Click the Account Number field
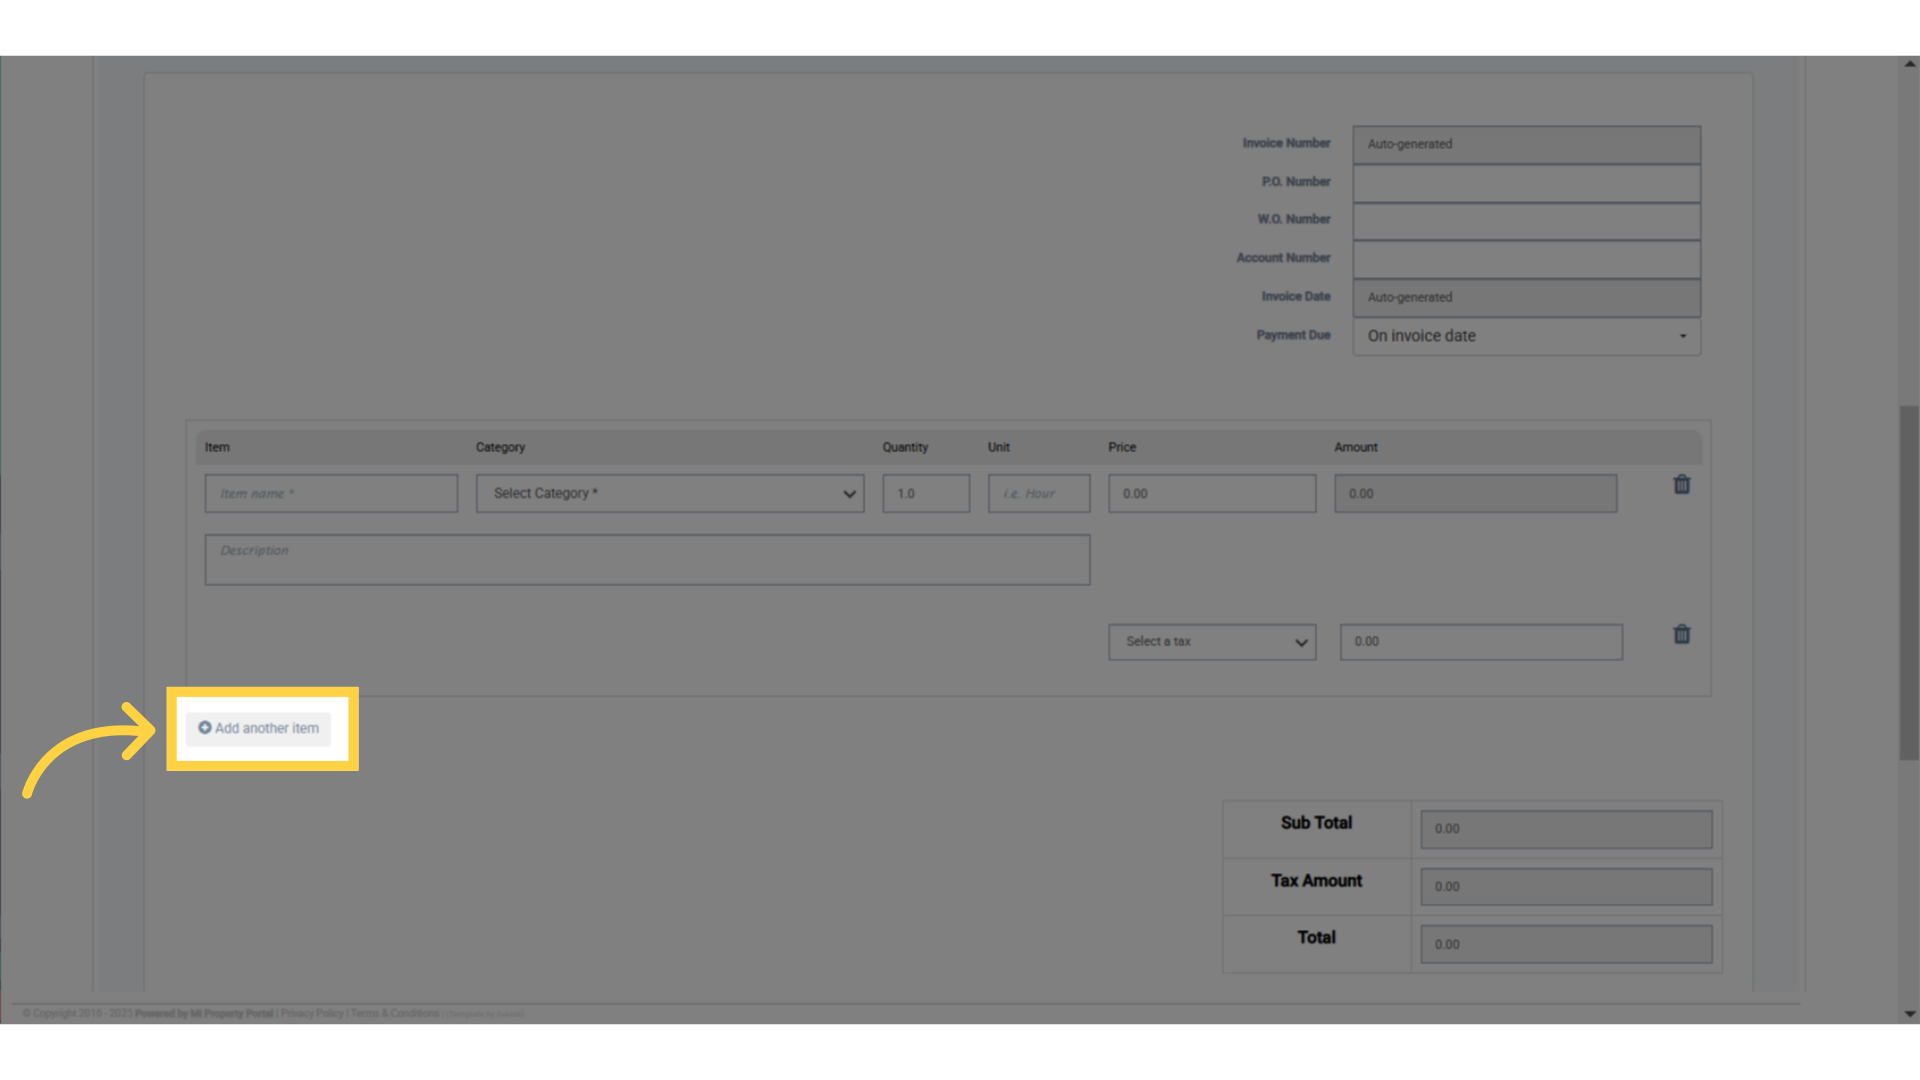Image resolution: width=1920 pixels, height=1080 pixels. click(x=1526, y=259)
